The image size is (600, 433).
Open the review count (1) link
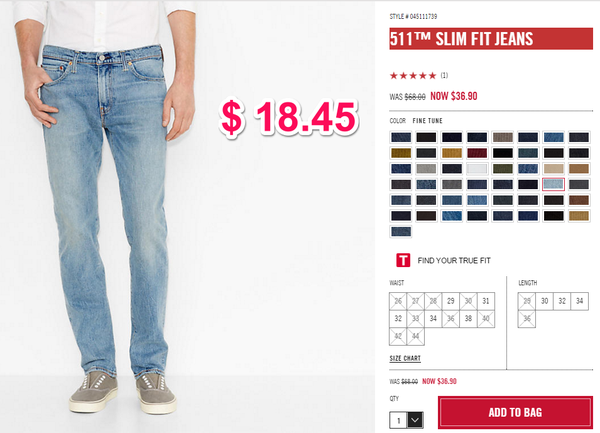point(444,75)
